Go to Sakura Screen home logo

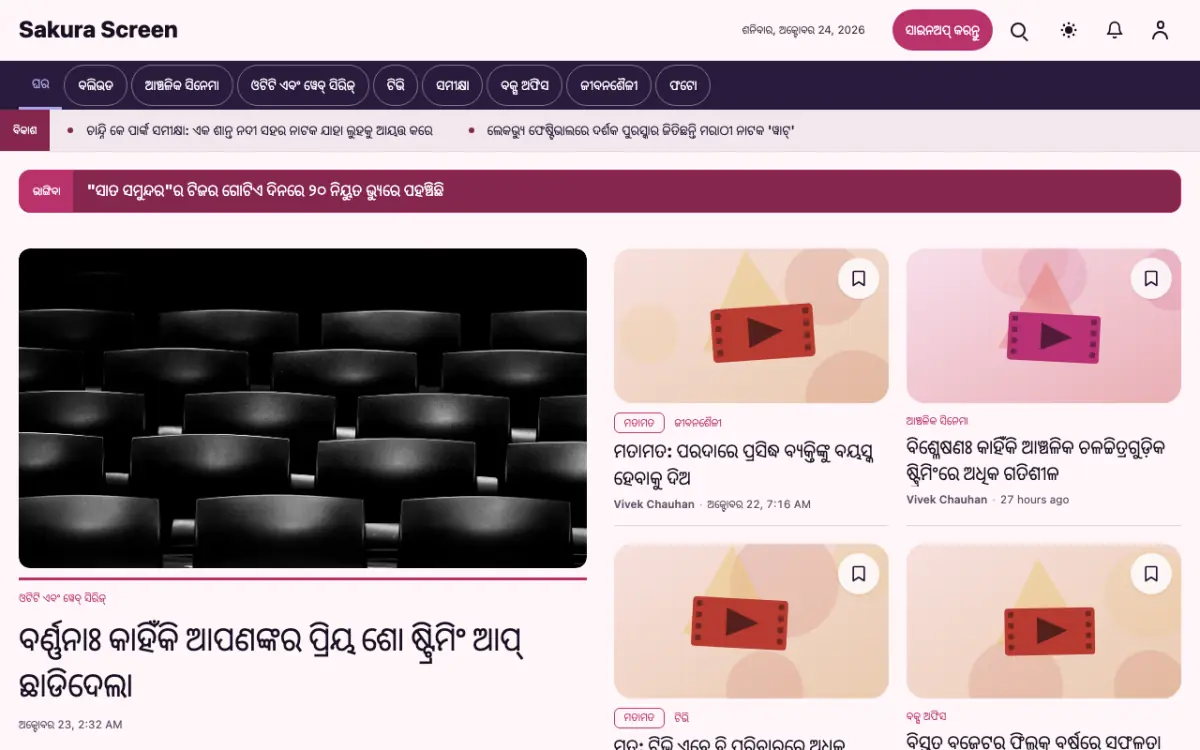tap(98, 30)
